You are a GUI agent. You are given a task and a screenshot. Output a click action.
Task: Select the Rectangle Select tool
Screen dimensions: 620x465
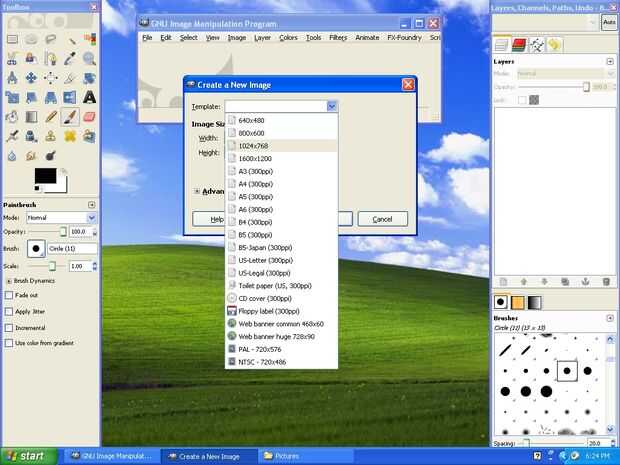click(12, 39)
